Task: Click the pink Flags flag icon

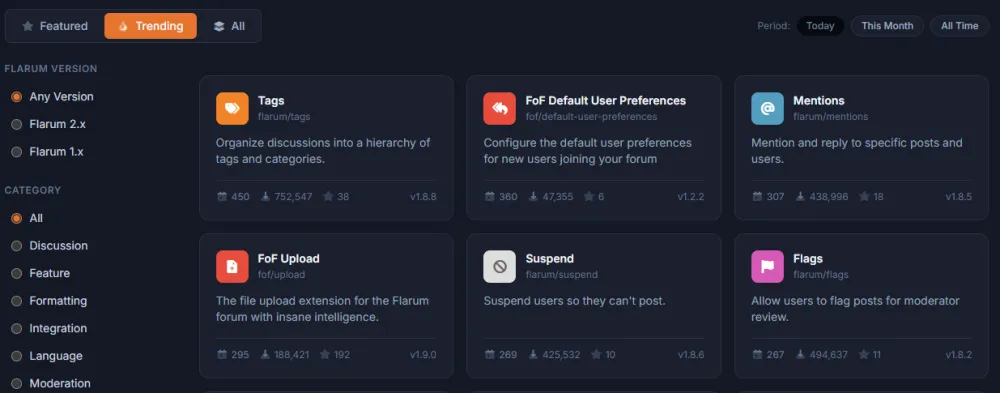Action: click(x=767, y=267)
